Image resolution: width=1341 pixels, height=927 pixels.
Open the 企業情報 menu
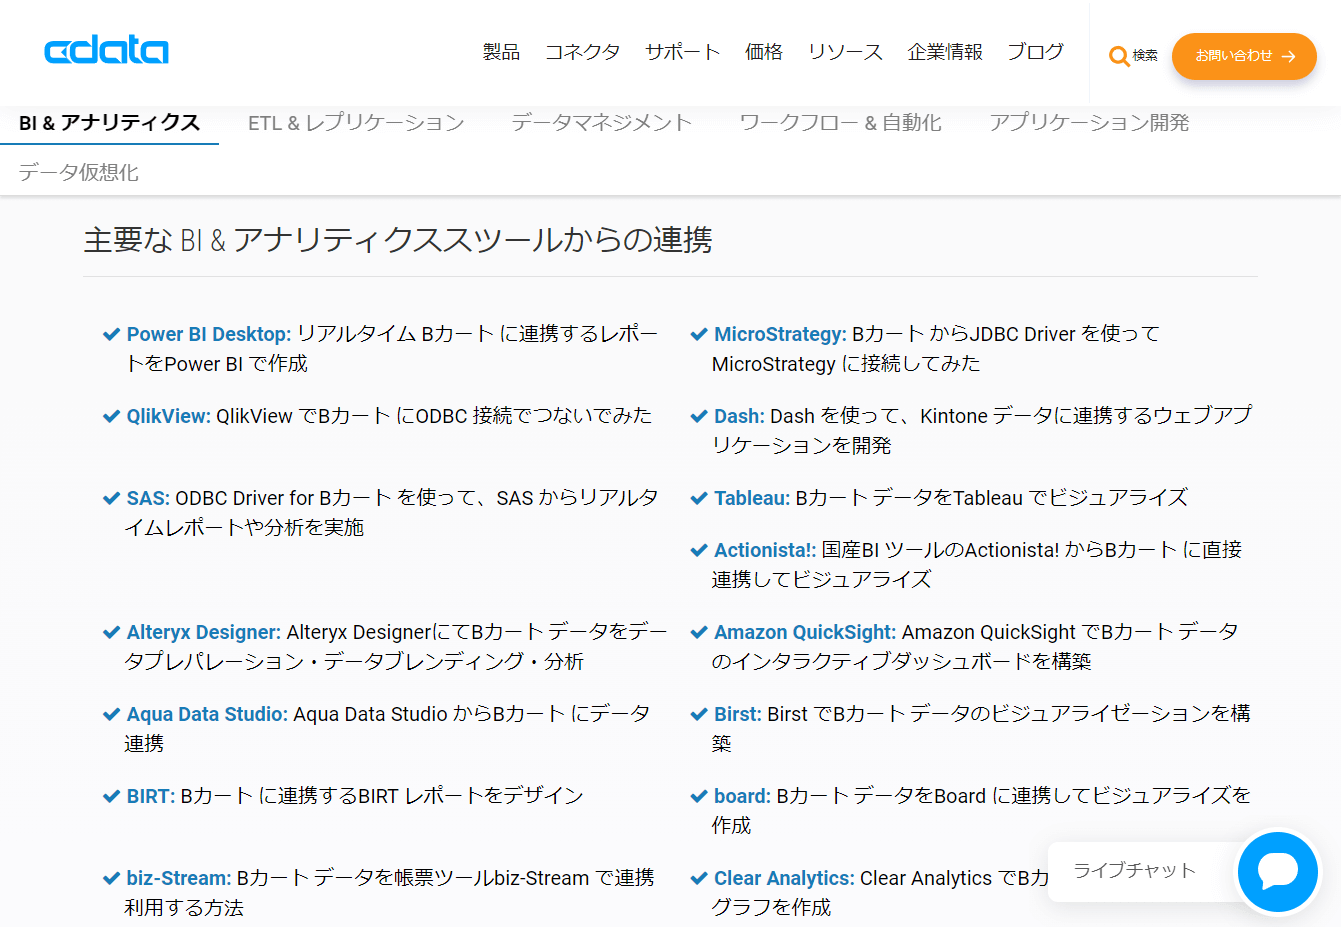(945, 52)
